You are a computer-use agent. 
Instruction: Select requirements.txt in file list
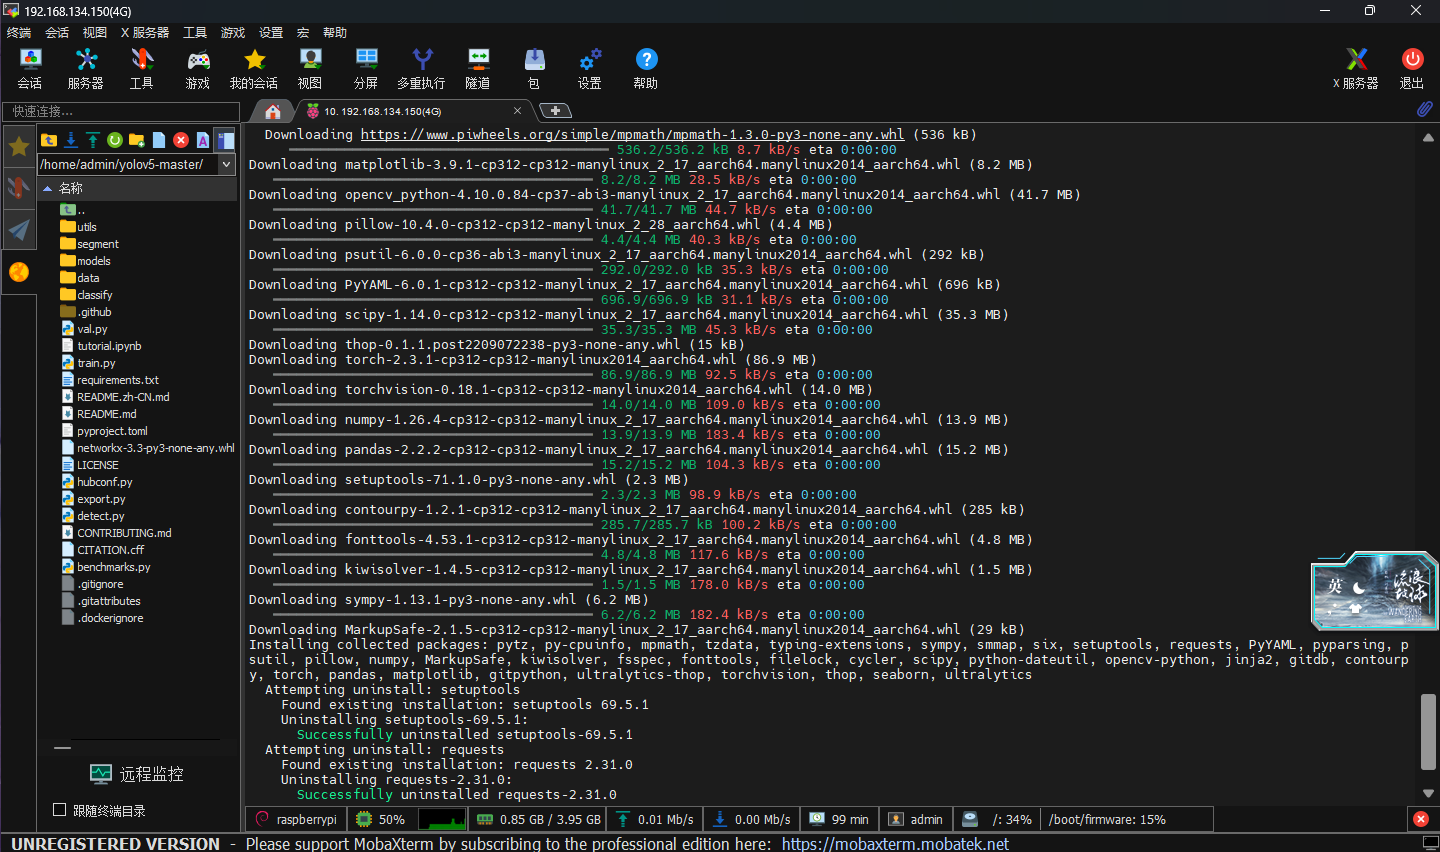coord(118,380)
